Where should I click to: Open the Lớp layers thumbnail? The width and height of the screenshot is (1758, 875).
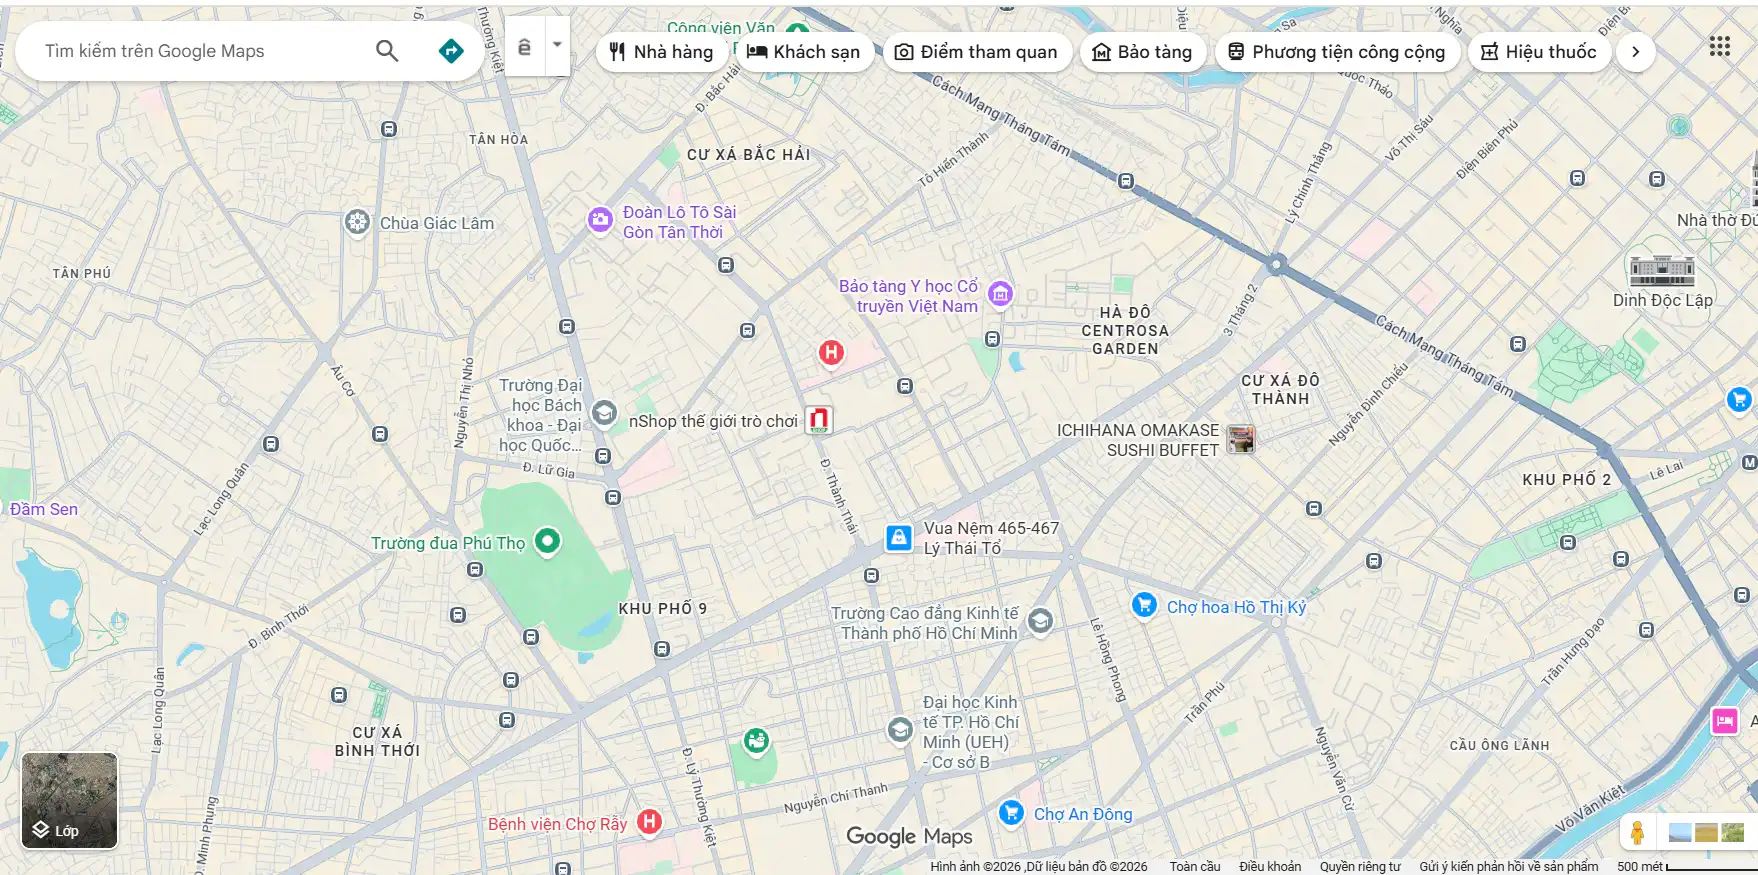tap(70, 800)
